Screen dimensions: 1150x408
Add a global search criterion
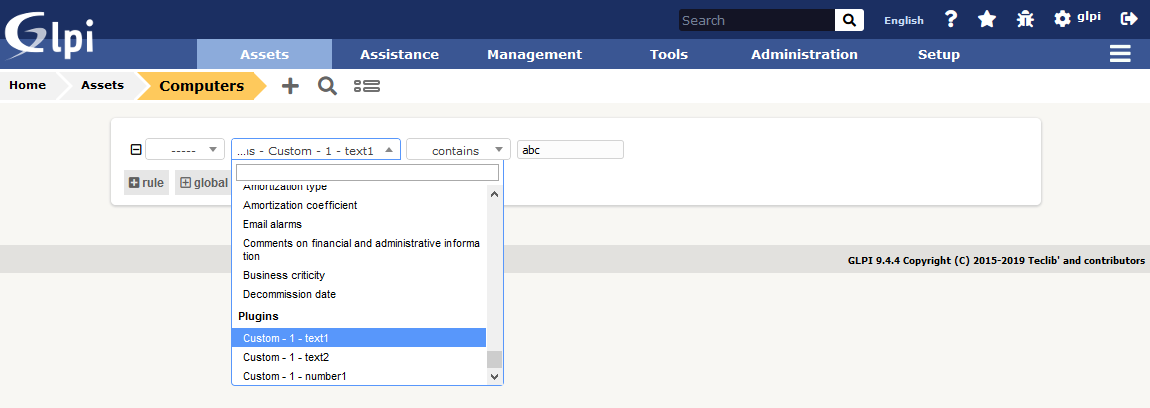point(203,183)
